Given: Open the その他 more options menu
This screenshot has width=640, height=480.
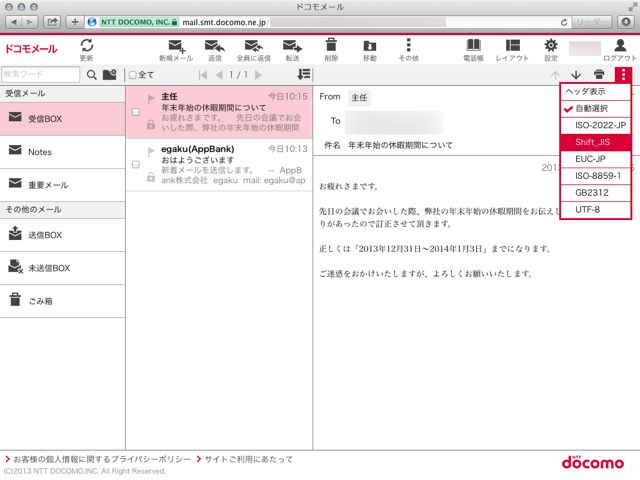Looking at the screenshot, I should click(409, 50).
